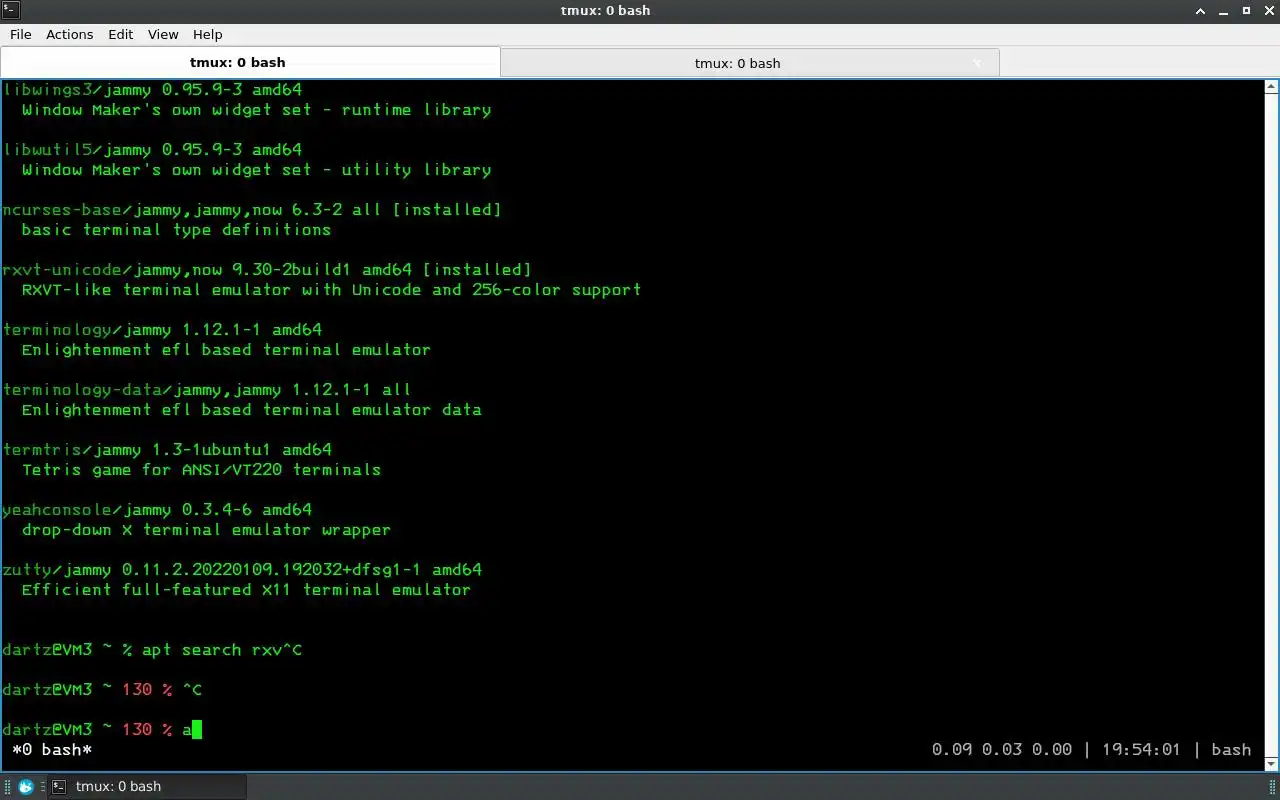Maximize the terminal window
This screenshot has height=800, width=1280.
(1246, 10)
